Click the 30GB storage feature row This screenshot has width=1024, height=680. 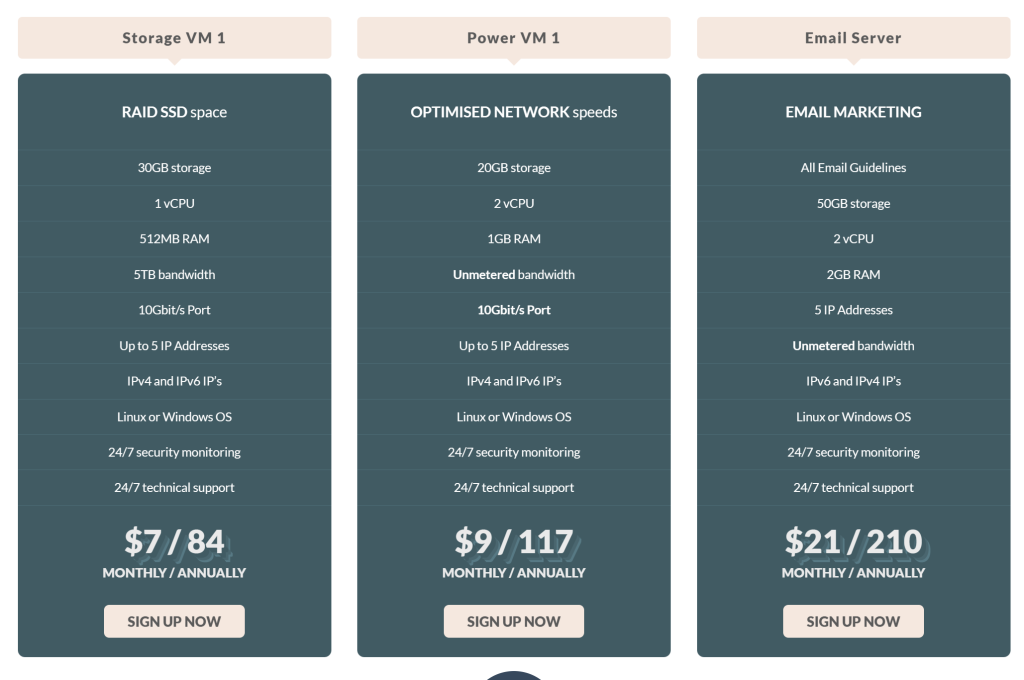click(x=174, y=168)
